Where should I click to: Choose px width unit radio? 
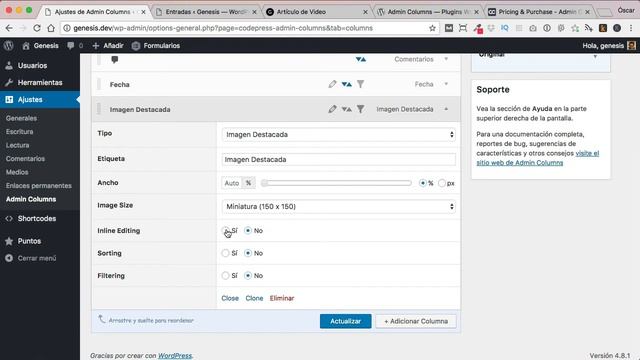pyautogui.click(x=442, y=183)
